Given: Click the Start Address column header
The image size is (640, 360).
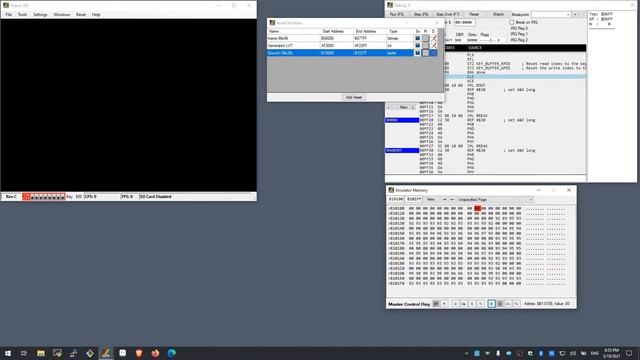Looking at the screenshot, I should tap(337, 31).
